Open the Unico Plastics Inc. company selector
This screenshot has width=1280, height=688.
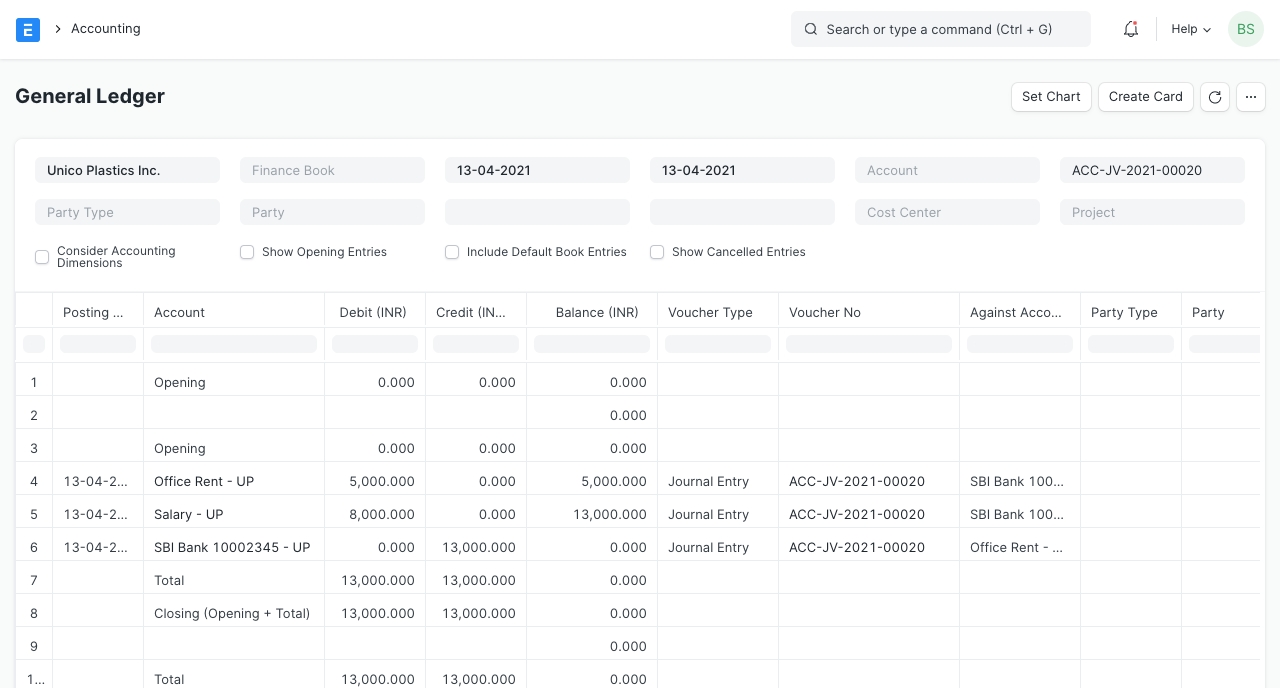tap(127, 171)
